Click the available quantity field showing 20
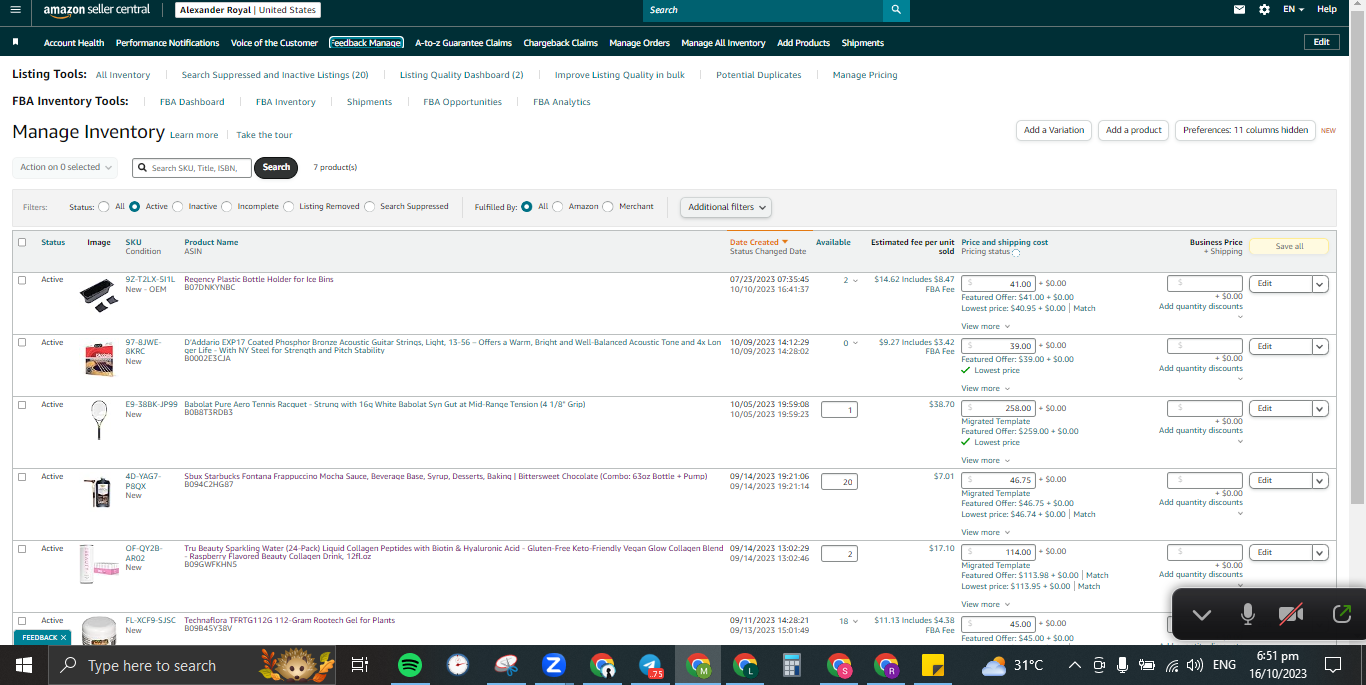Viewport: 1366px width, 685px height. (x=839, y=482)
